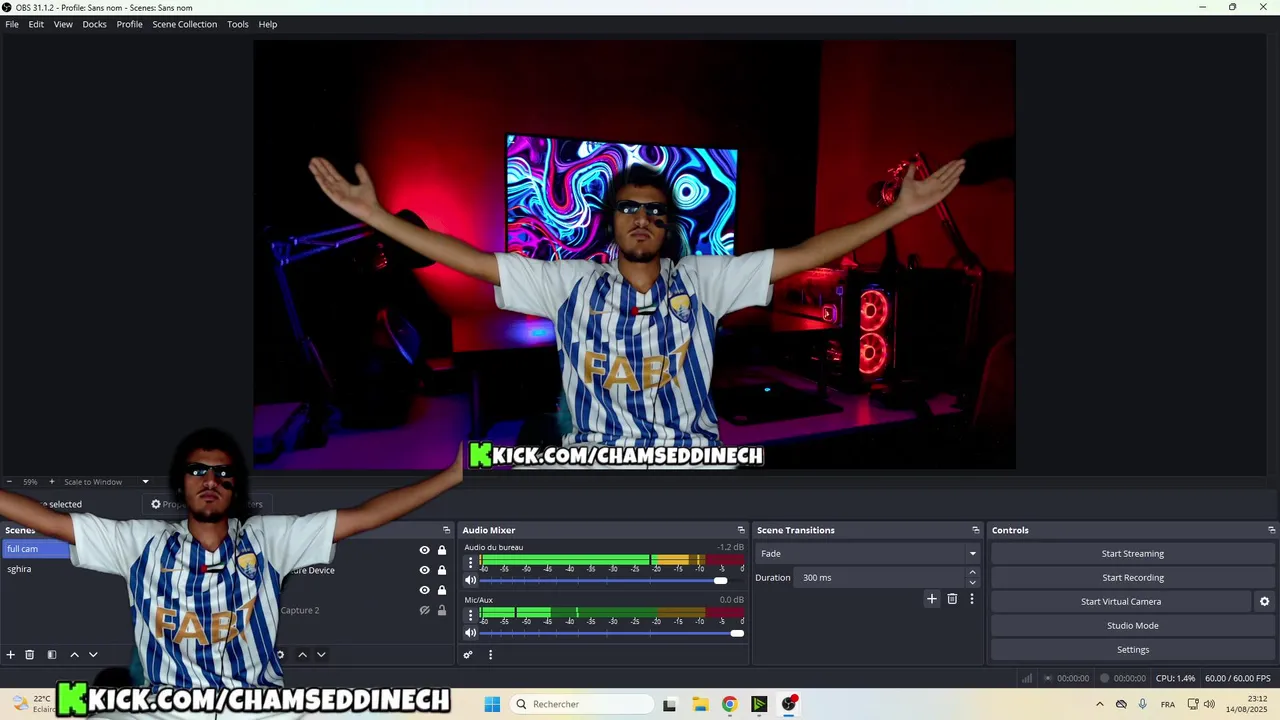Image resolution: width=1280 pixels, height=720 pixels.
Task: Open Mic/Aux options three-dot menu
Action: [470, 615]
